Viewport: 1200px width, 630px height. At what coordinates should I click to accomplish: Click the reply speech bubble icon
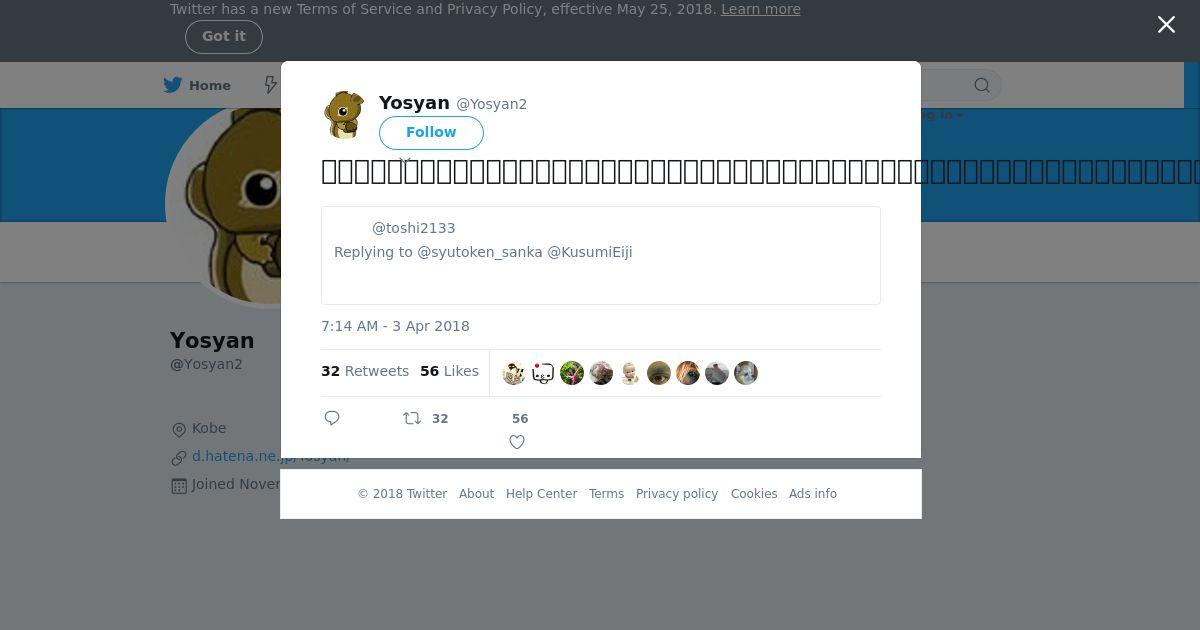[x=332, y=418]
